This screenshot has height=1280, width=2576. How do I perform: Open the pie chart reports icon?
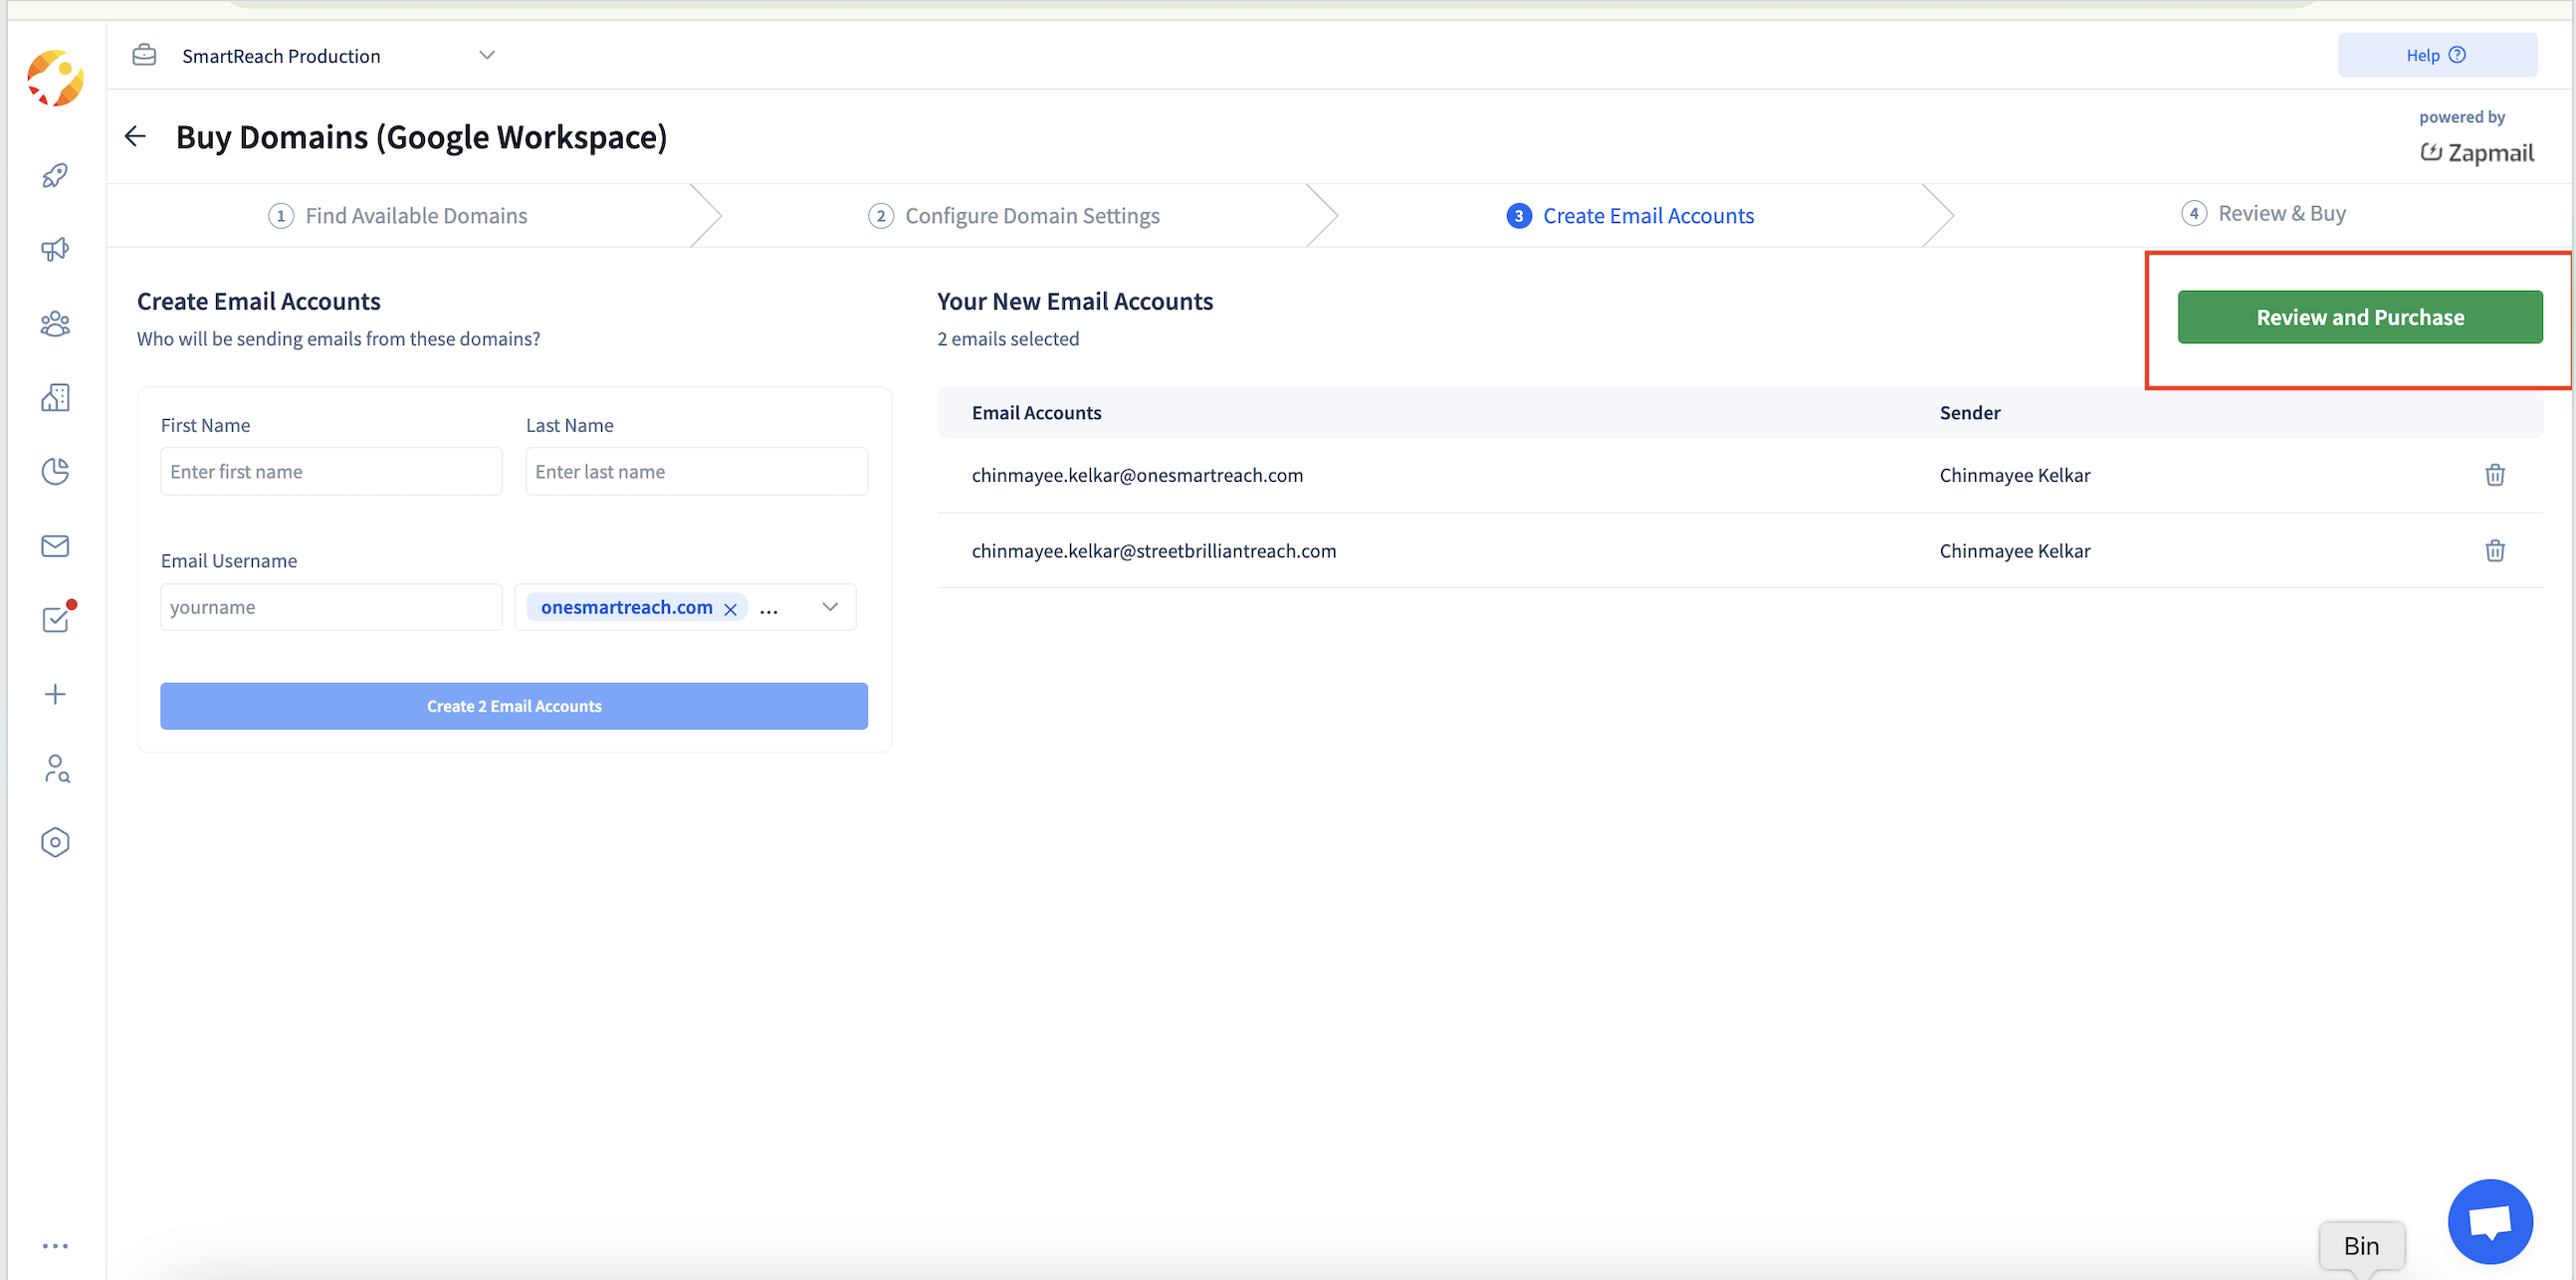55,471
